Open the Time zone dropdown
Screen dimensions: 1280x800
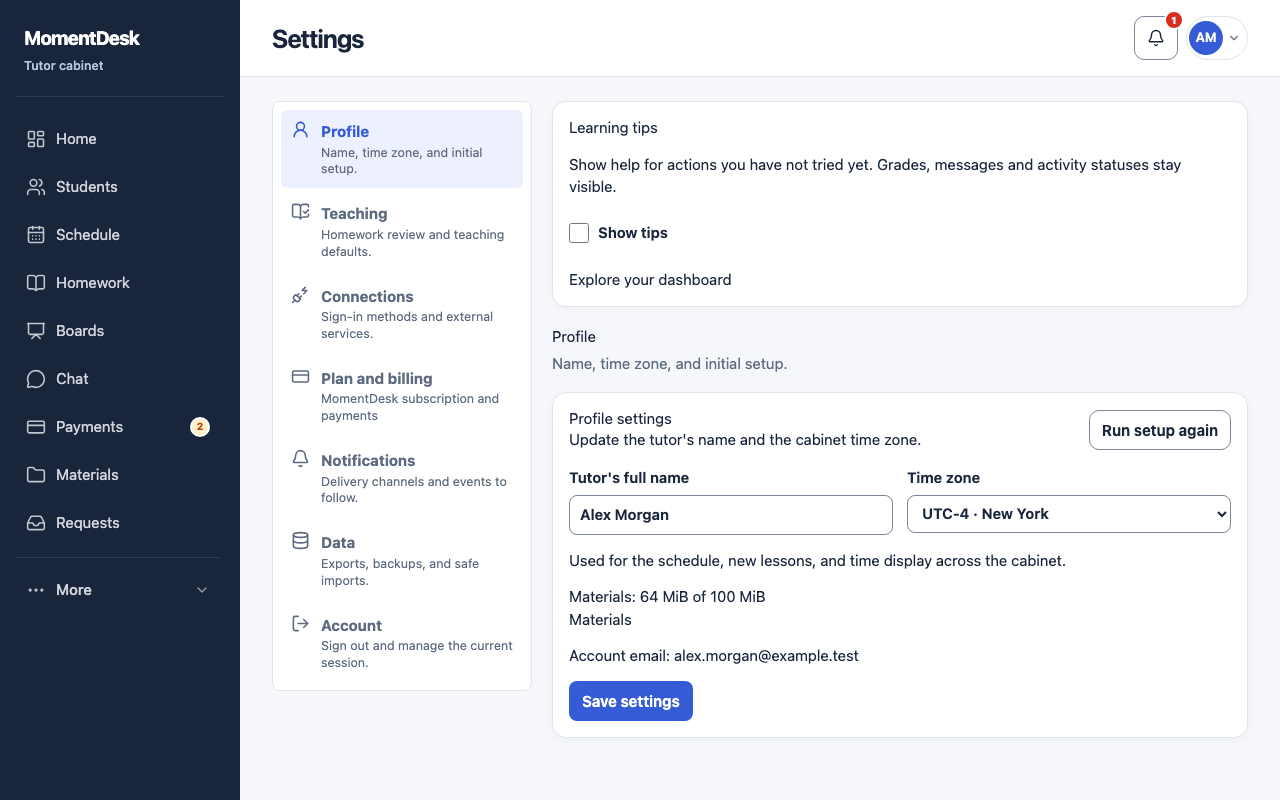[1069, 514]
